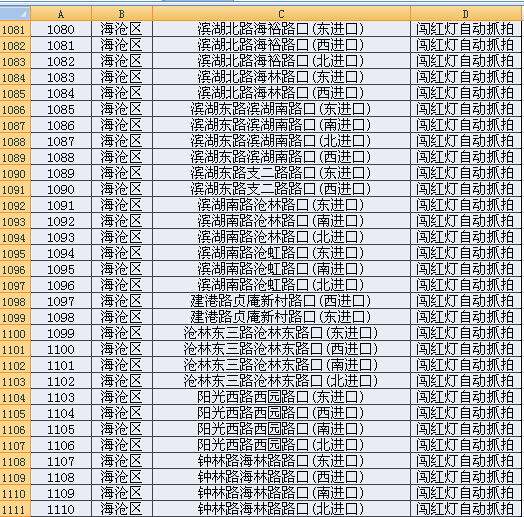
Task: Click 闯红灯自动抓拍 cell in row 1090
Action: tap(466, 173)
